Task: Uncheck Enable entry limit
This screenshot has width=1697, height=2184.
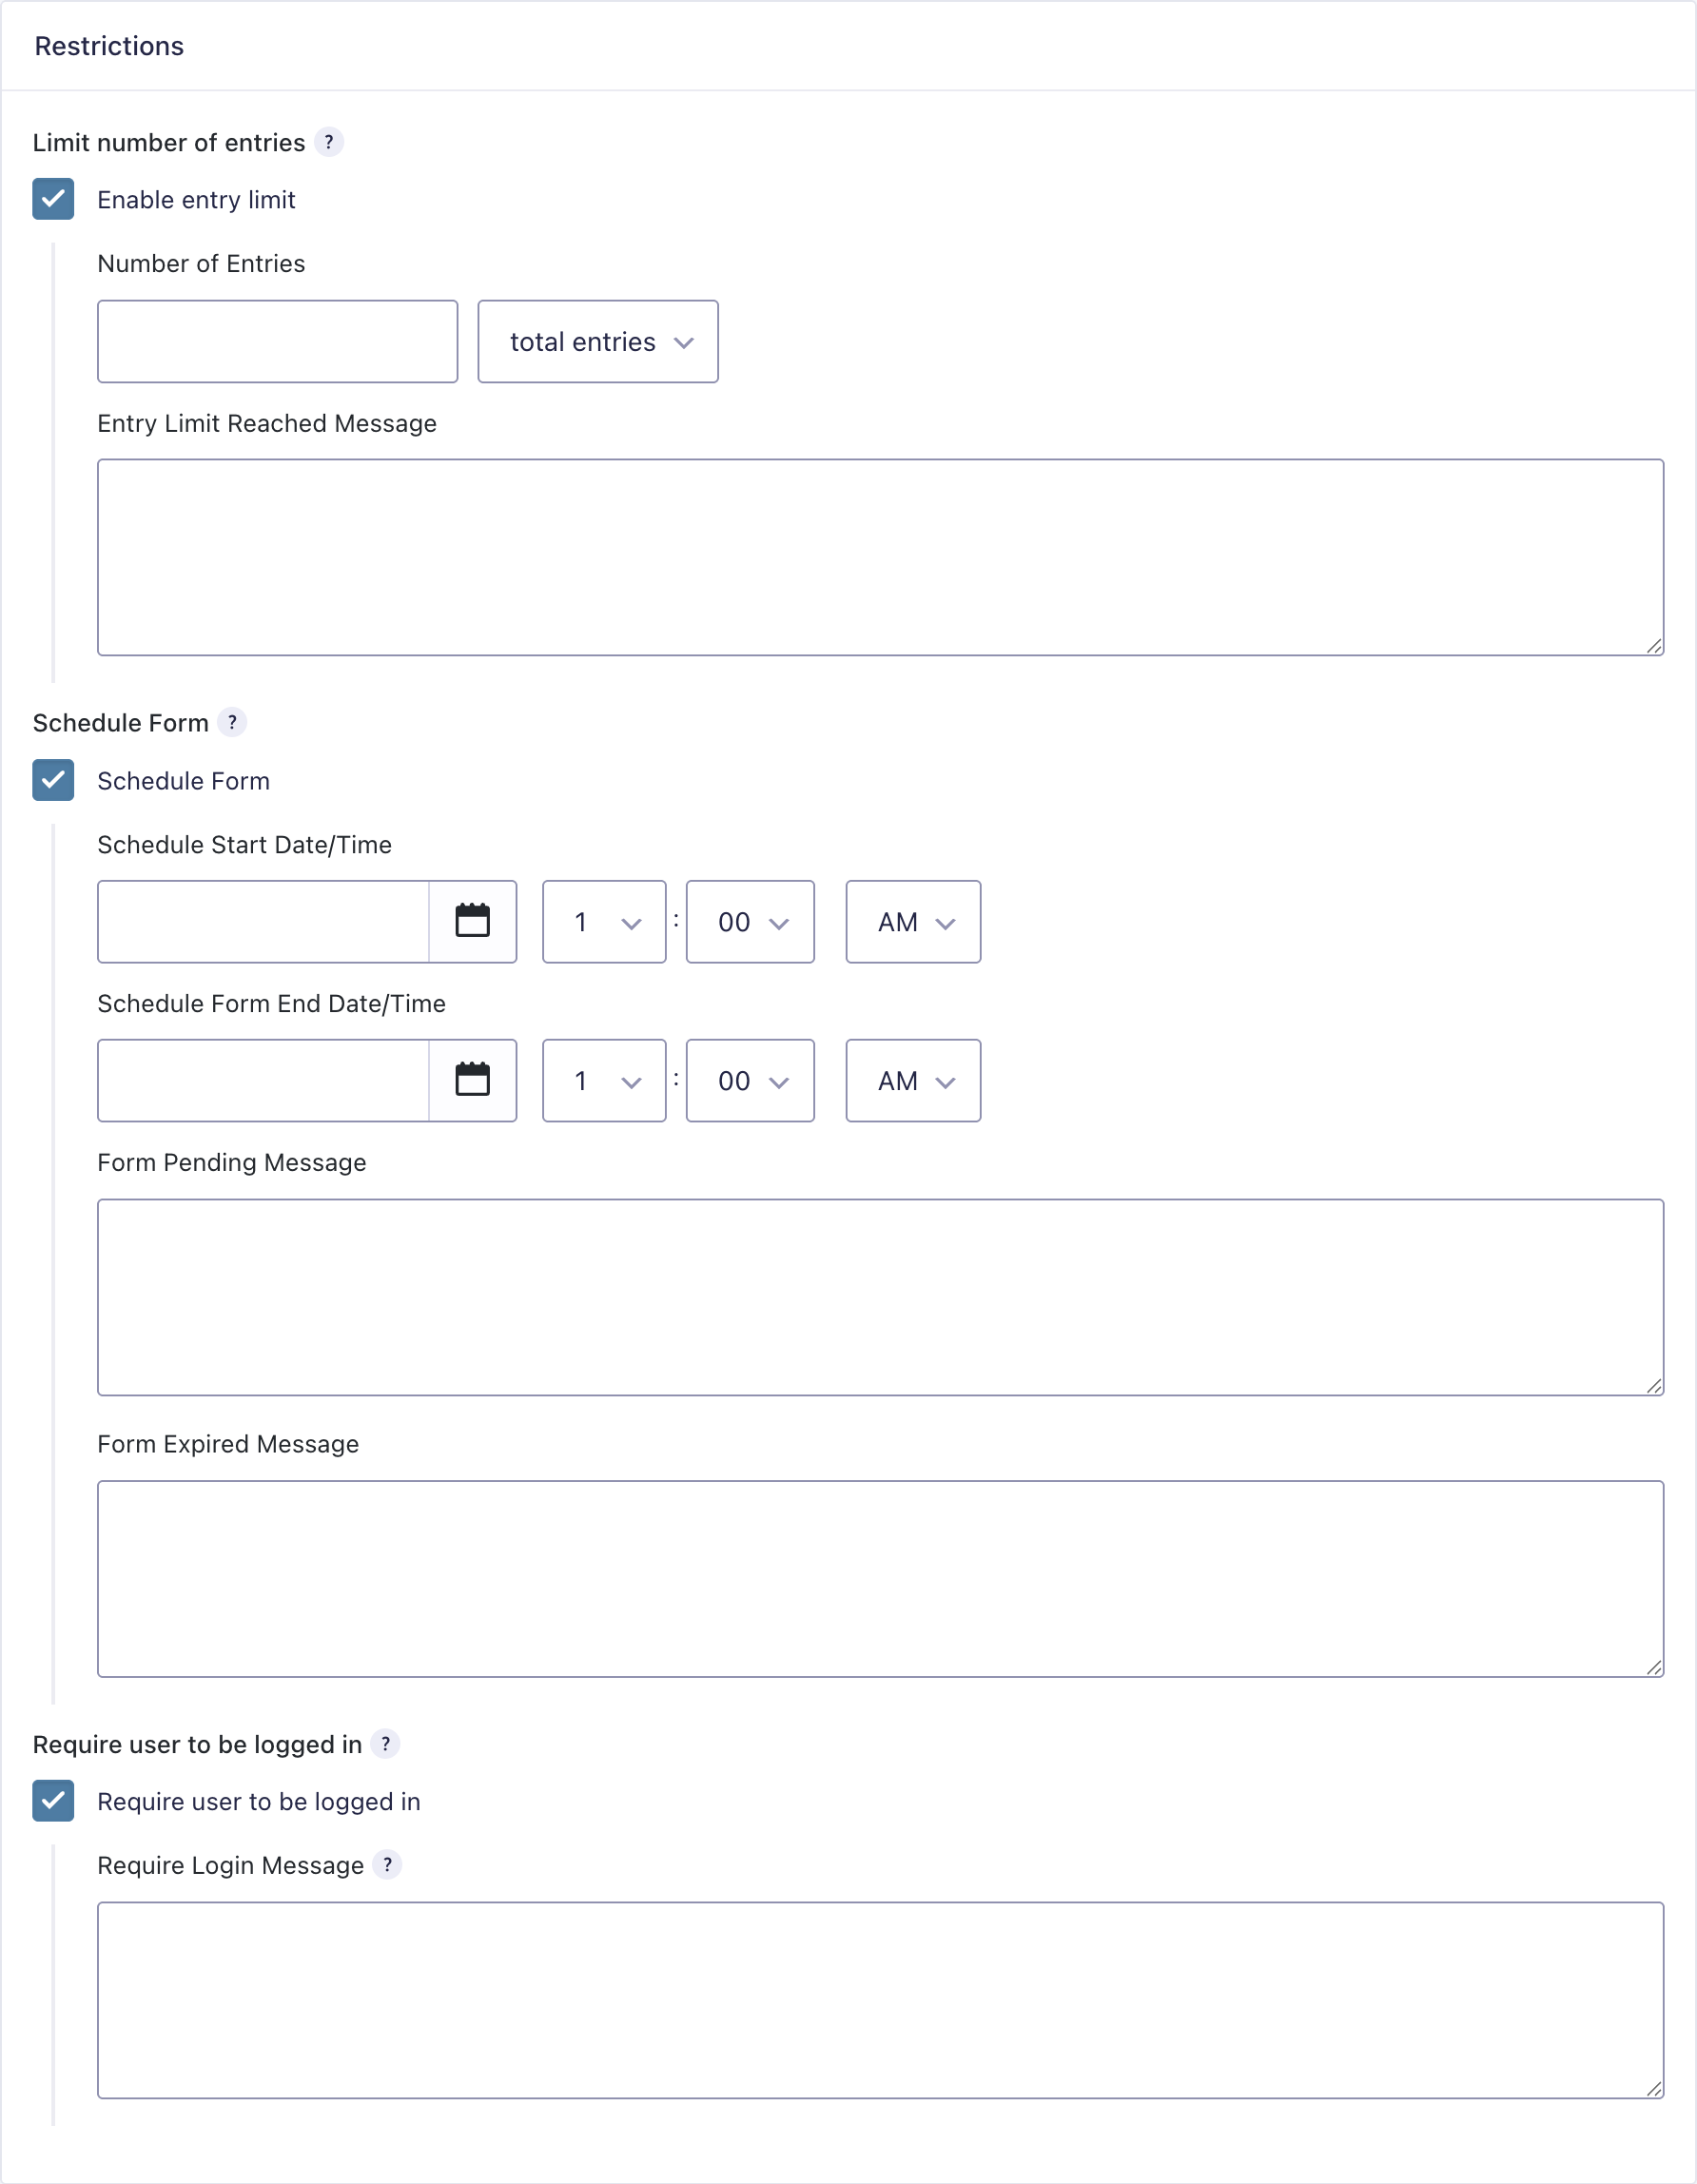Action: point(54,200)
